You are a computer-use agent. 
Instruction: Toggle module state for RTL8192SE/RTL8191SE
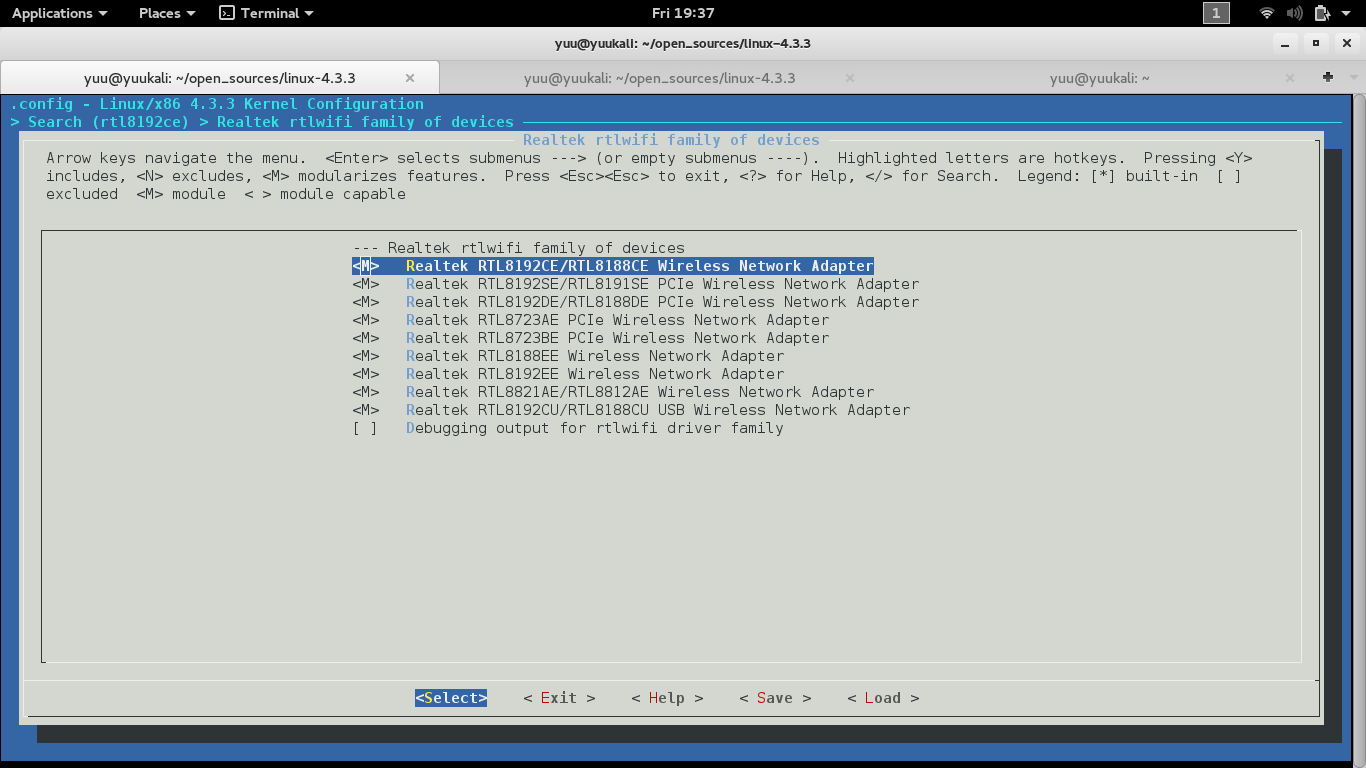[x=366, y=284]
